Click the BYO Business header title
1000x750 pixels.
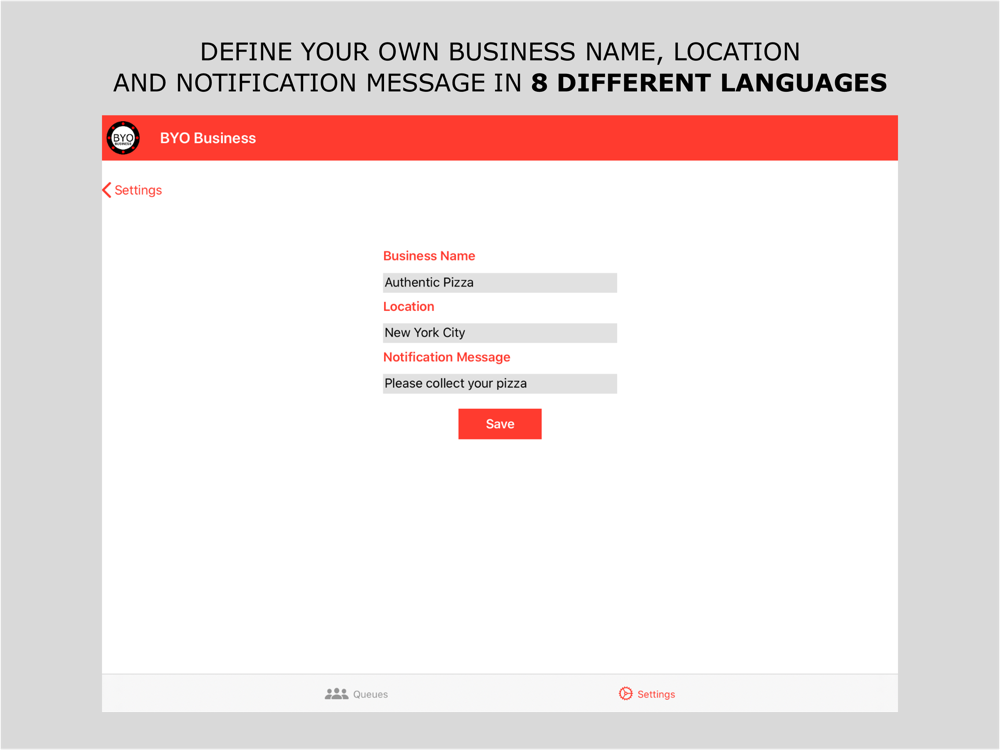click(x=208, y=138)
